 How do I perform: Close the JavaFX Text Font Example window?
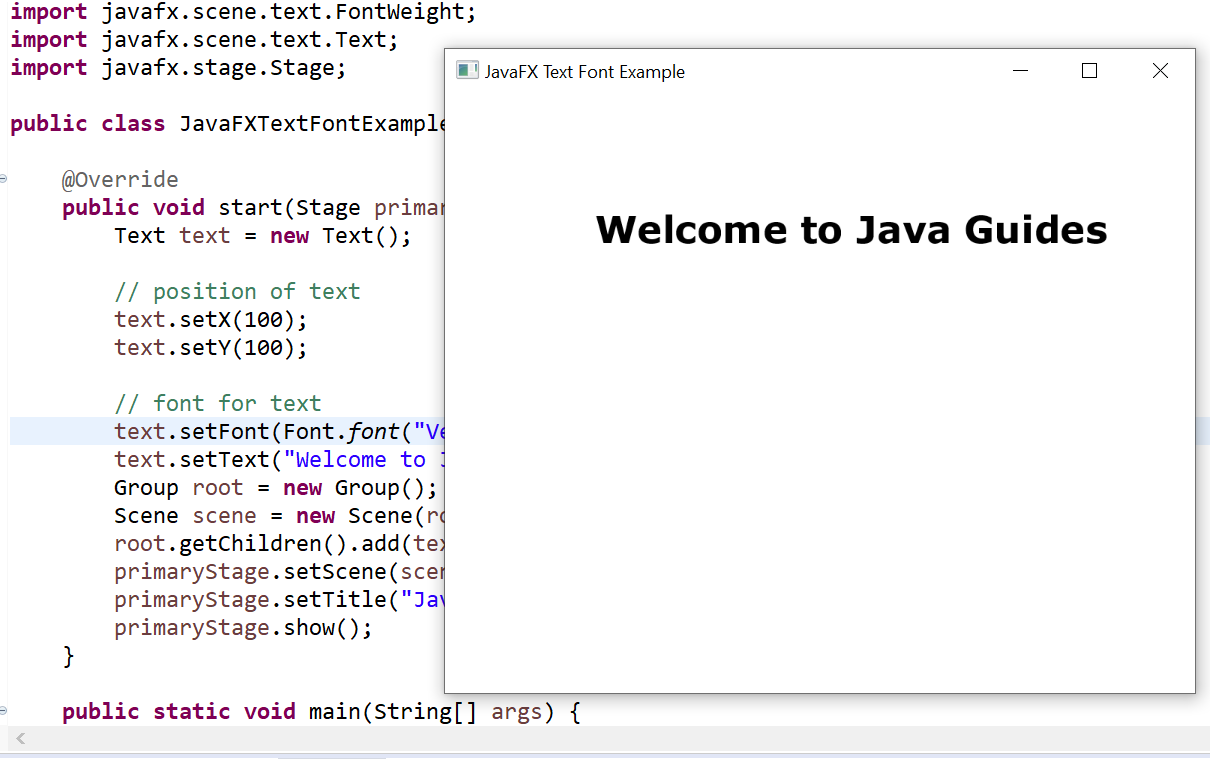click(x=1159, y=70)
